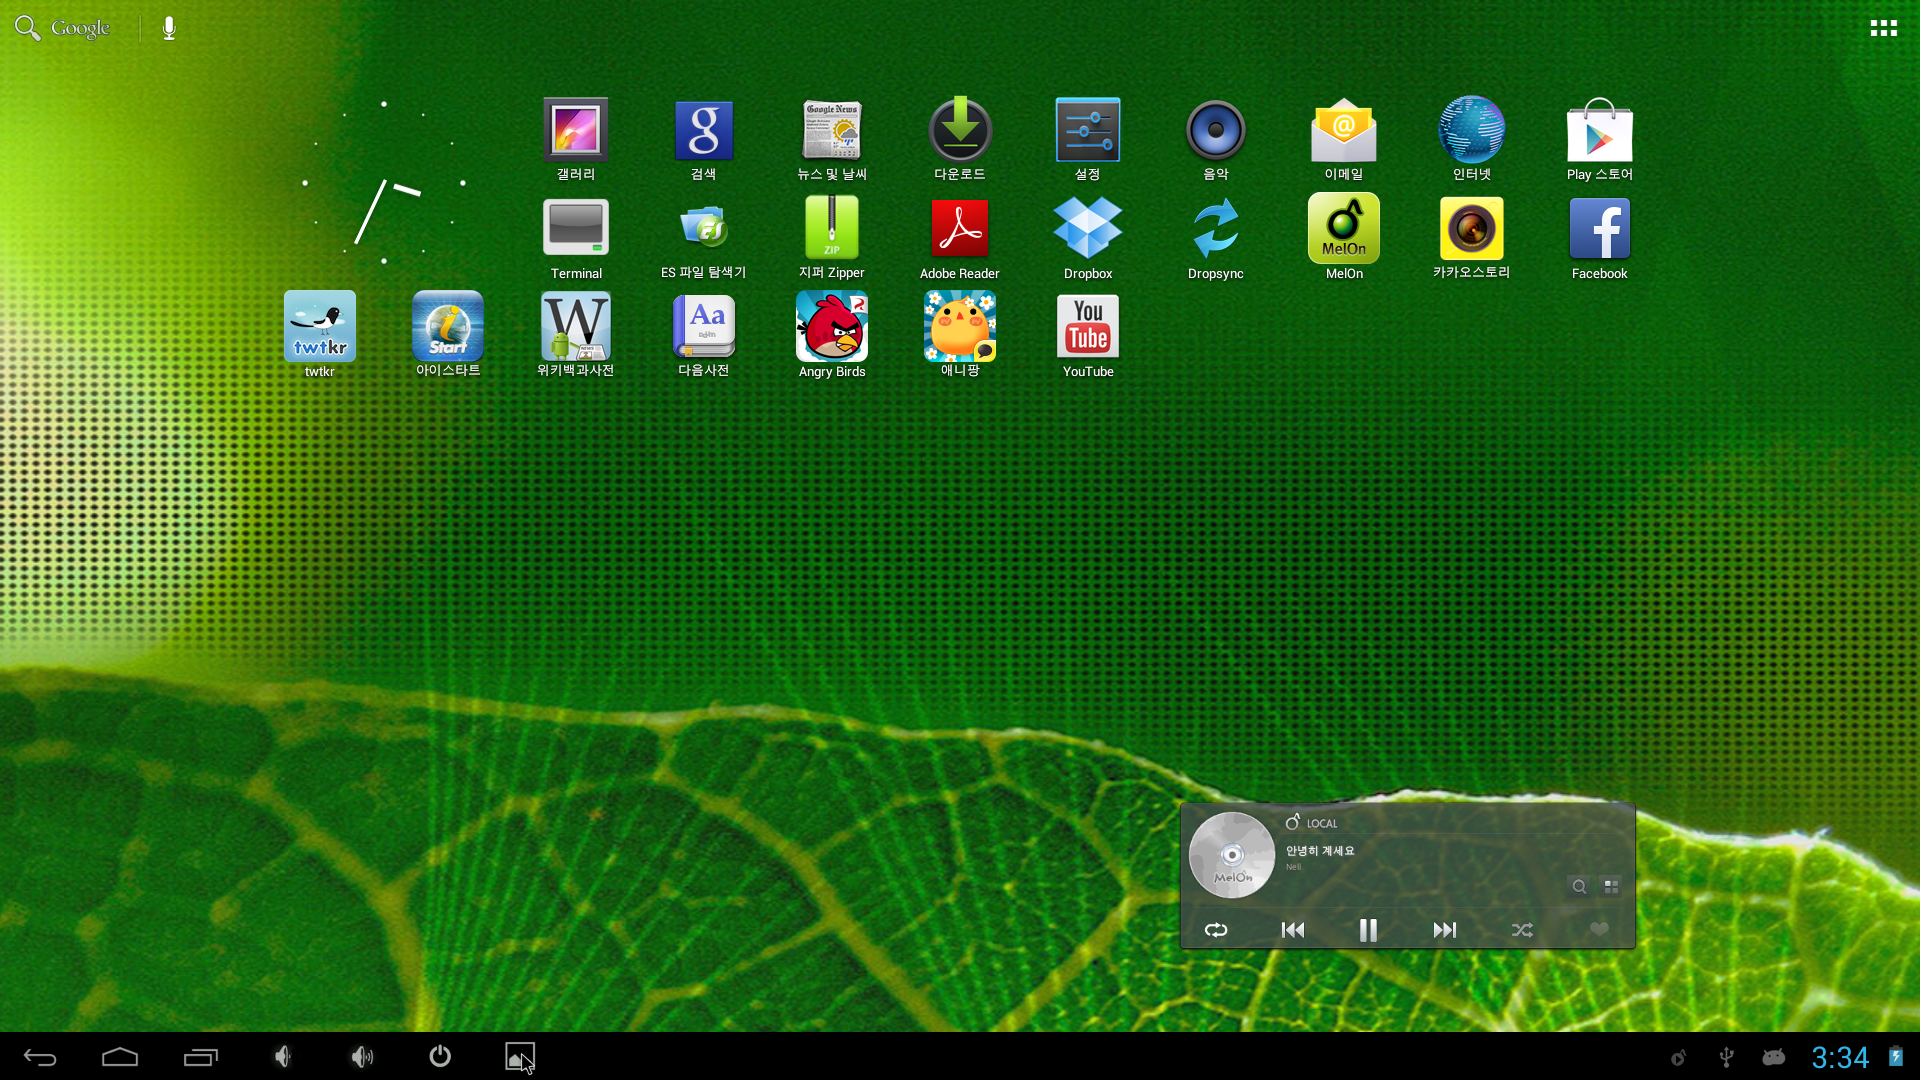Click the MelOn album disc thumbnail
The width and height of the screenshot is (1920, 1080).
click(1232, 855)
